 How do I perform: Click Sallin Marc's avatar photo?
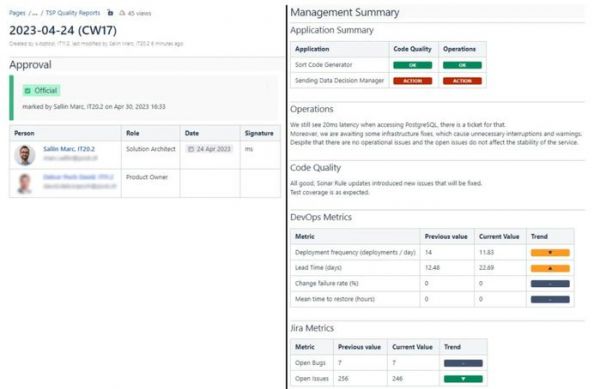(25, 155)
